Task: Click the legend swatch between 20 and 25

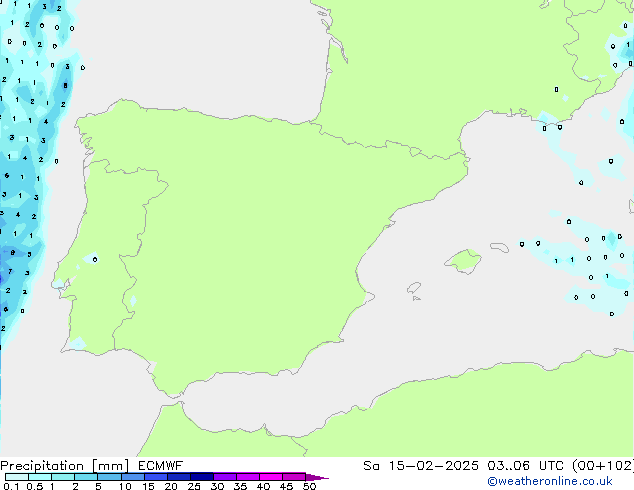Action: pos(179,477)
